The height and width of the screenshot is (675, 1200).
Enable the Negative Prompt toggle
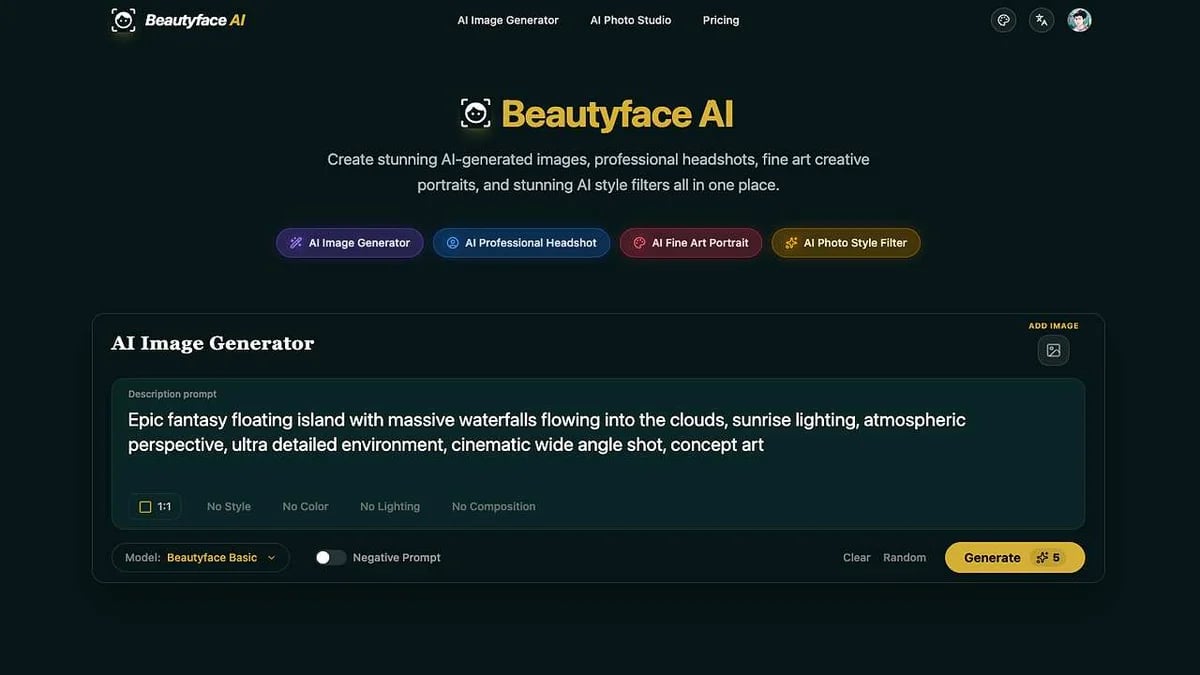(330, 557)
